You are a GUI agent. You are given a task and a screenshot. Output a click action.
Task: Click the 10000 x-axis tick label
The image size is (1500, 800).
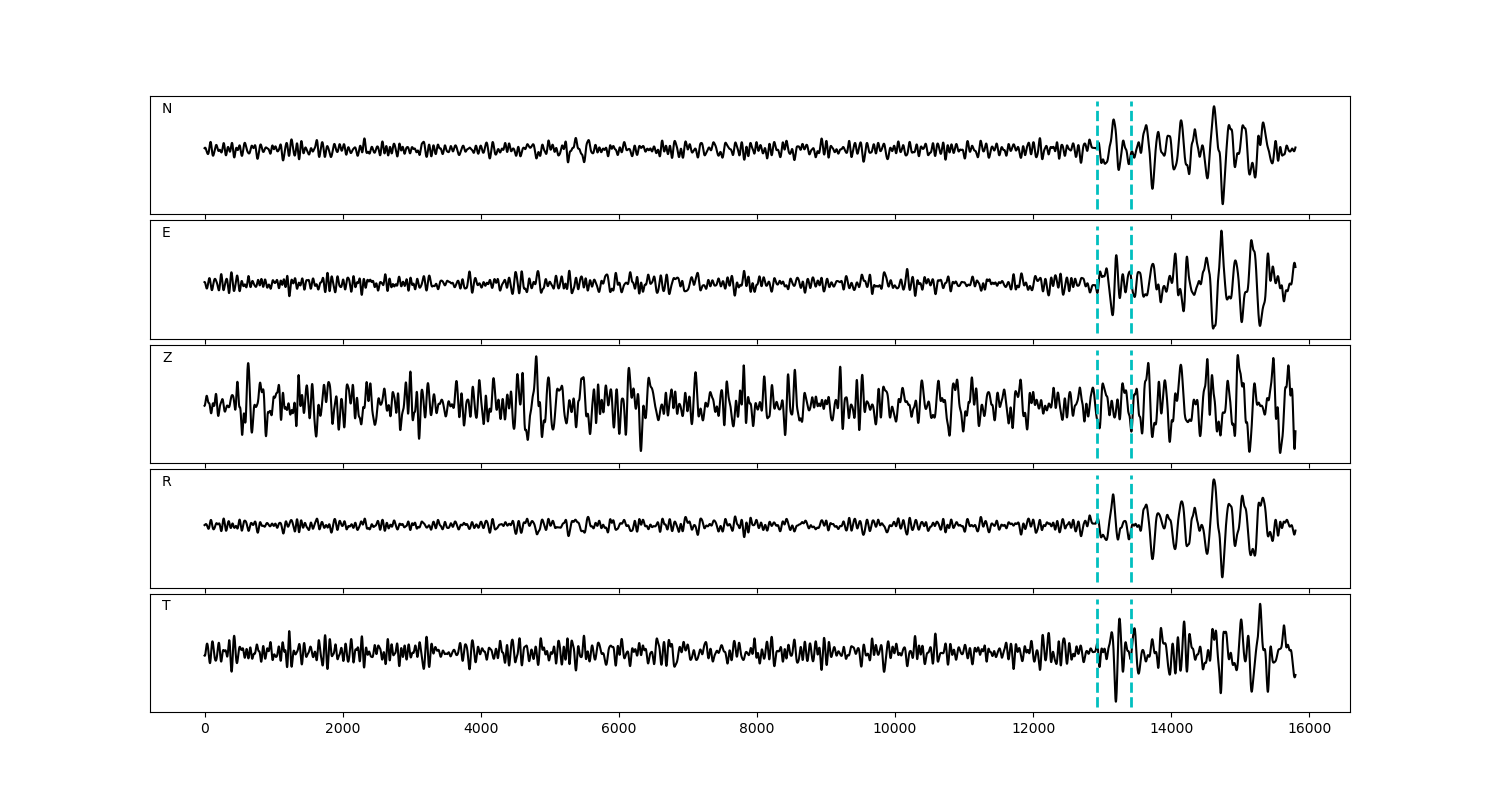pyautogui.click(x=895, y=730)
